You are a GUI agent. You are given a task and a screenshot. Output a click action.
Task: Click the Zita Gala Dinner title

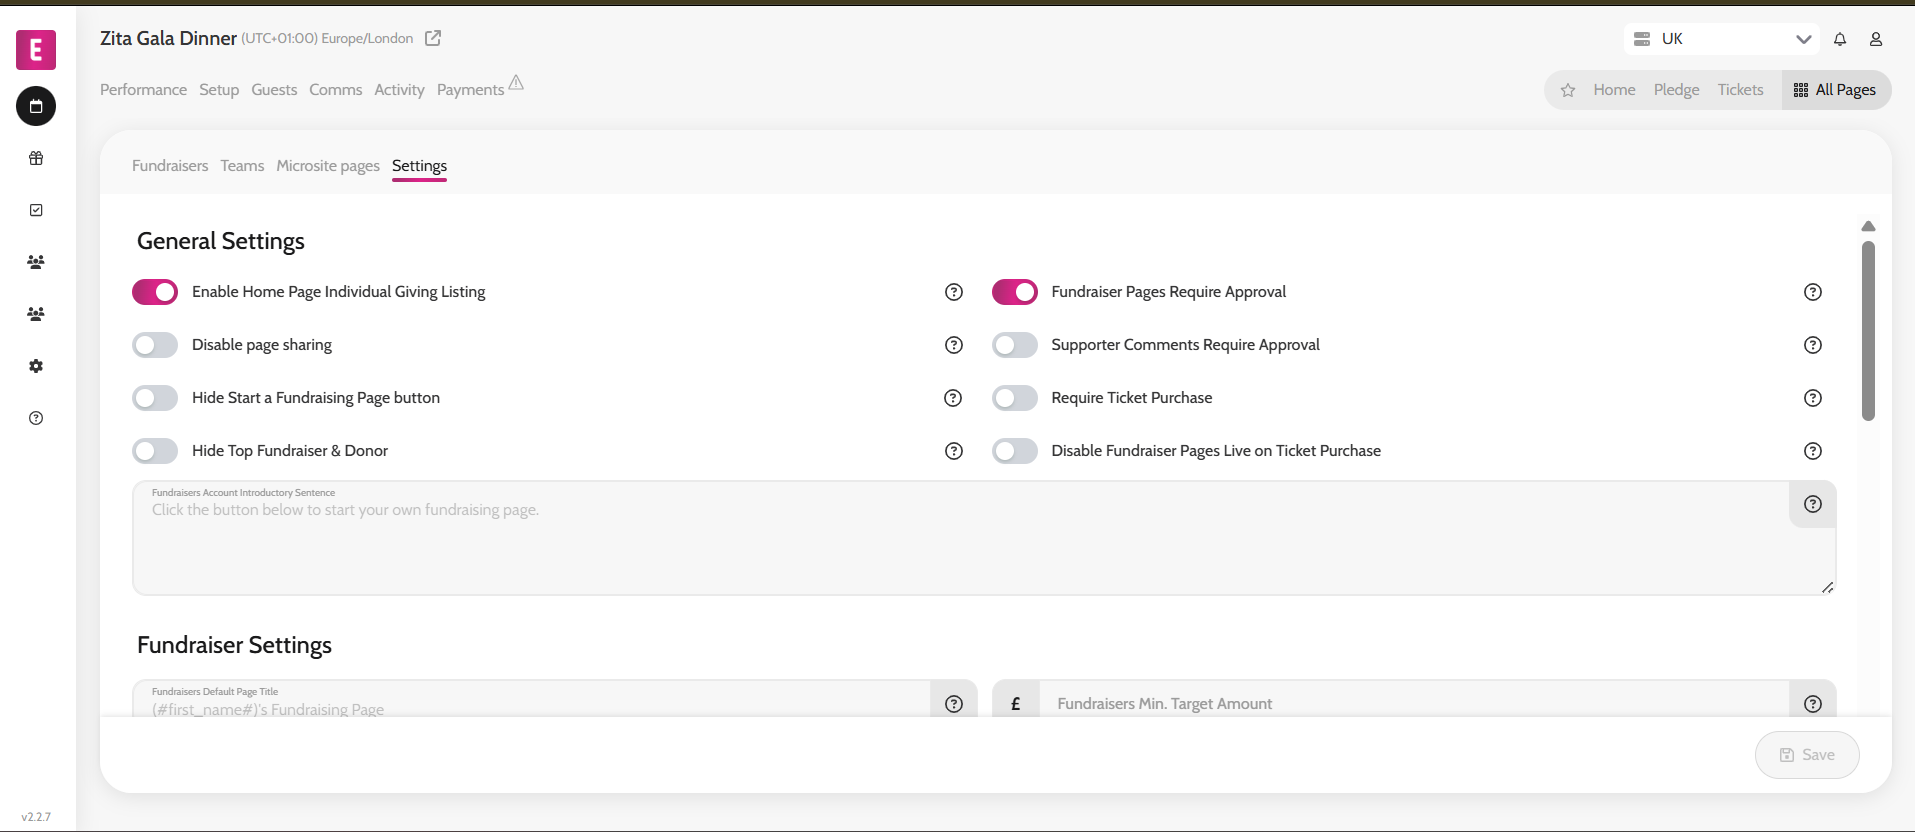[168, 38]
